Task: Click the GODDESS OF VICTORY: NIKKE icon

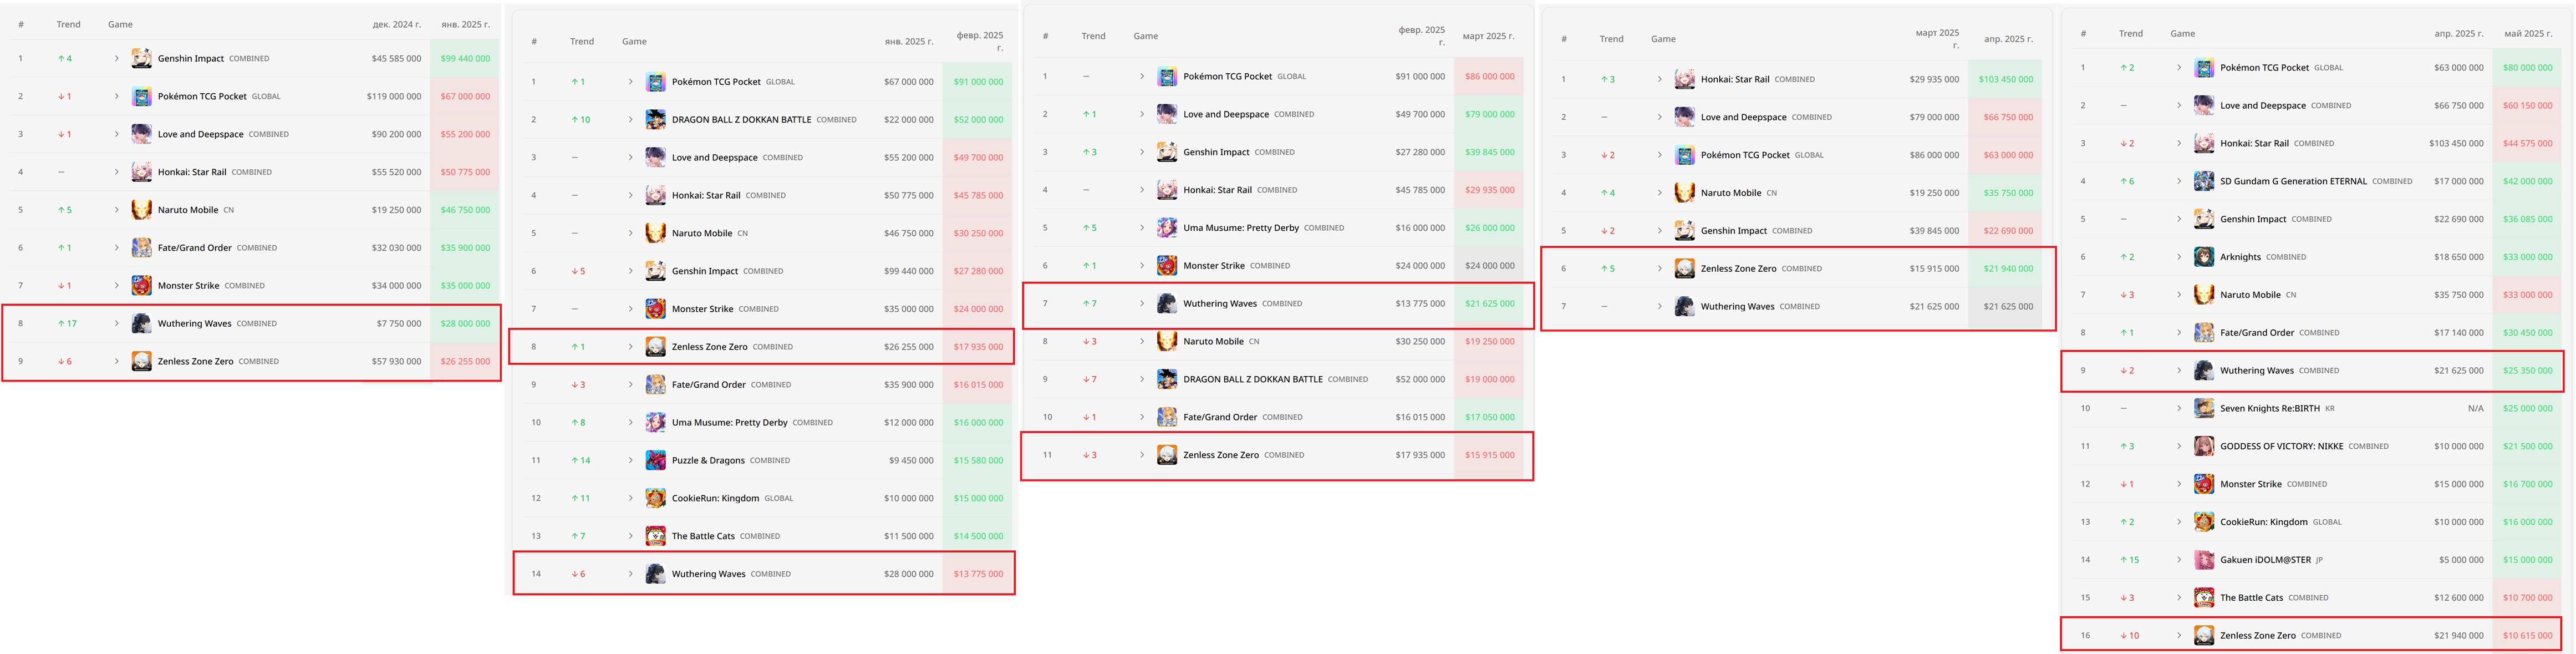Action: click(2203, 446)
